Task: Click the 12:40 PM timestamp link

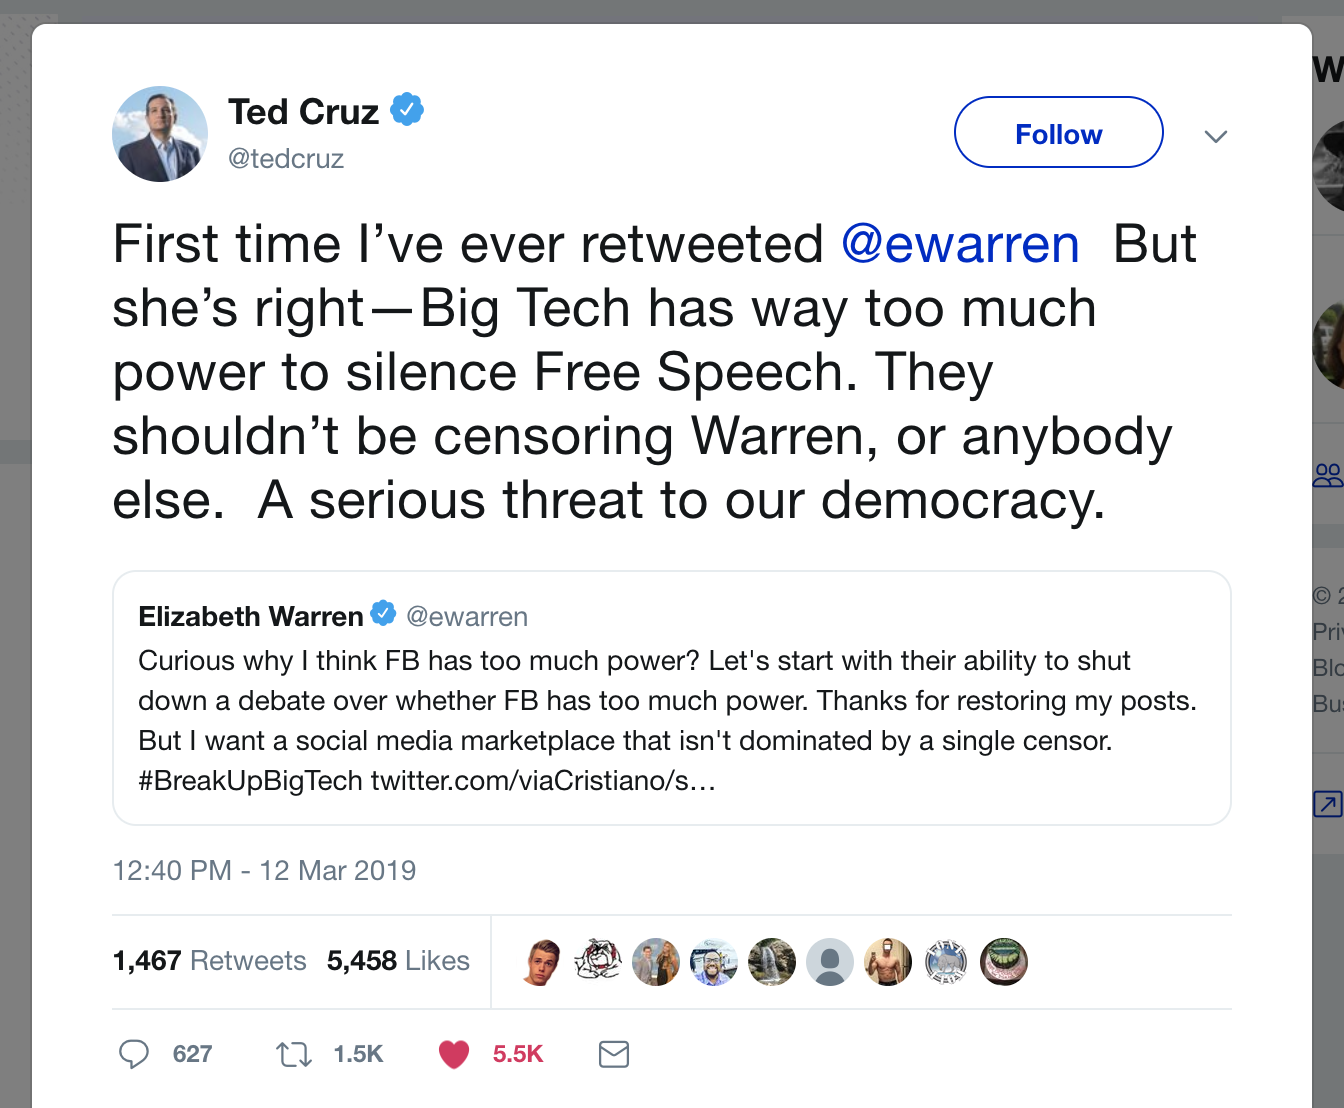Action: (x=263, y=871)
